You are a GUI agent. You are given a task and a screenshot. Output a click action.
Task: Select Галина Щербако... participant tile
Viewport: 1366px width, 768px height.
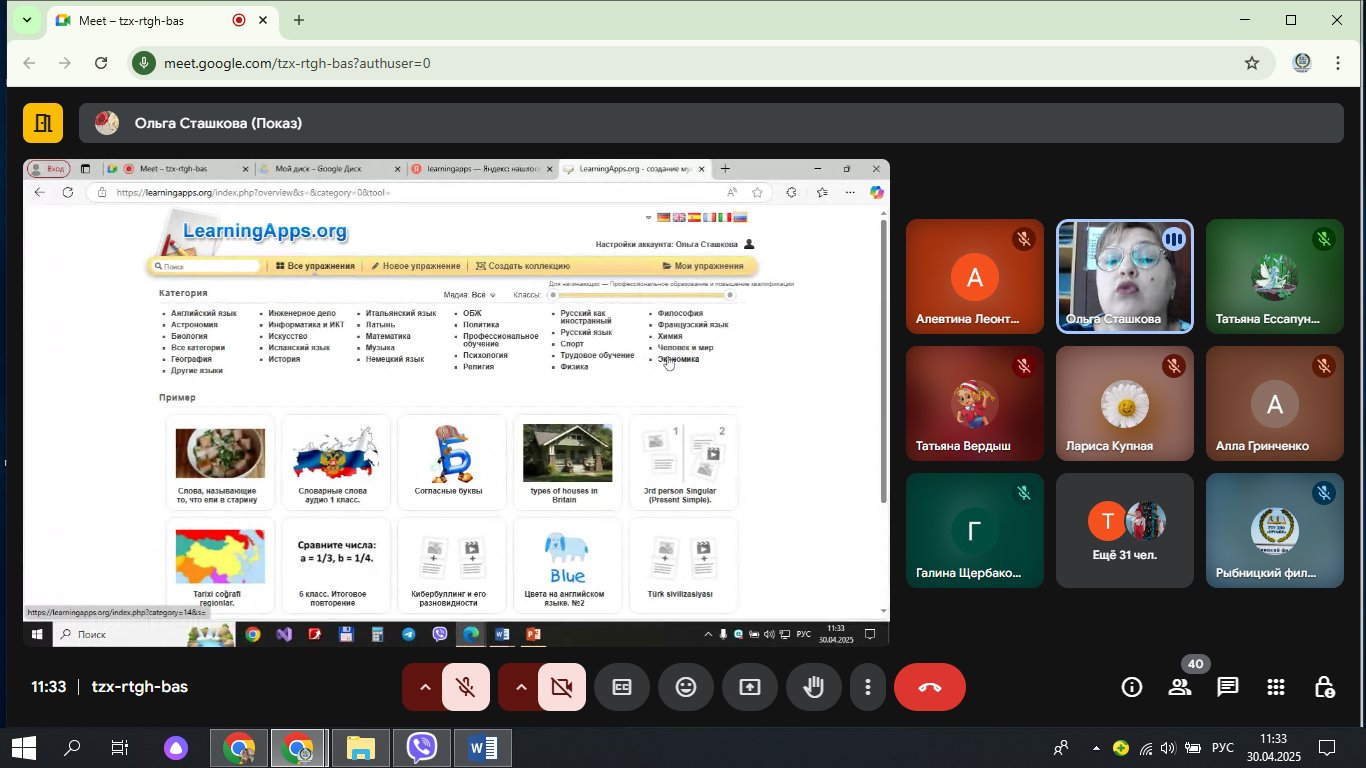(975, 530)
